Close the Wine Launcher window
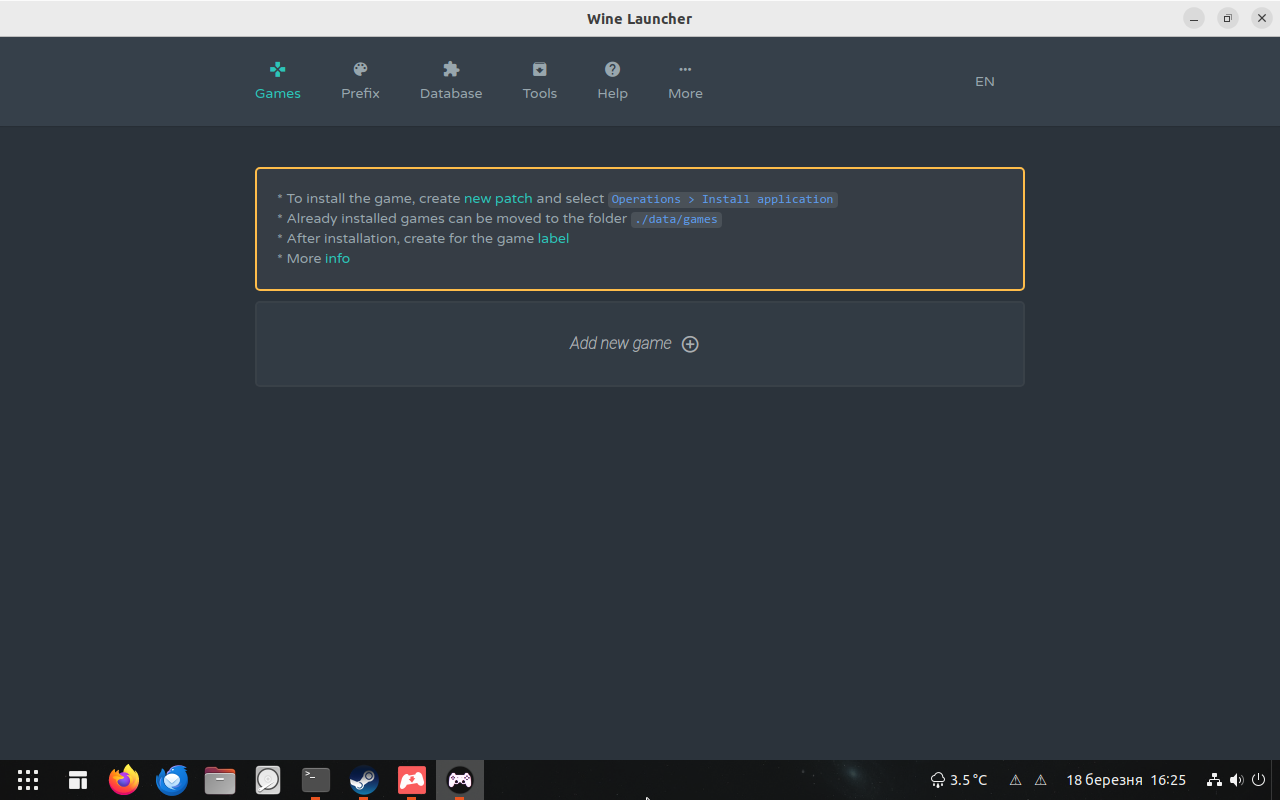 pyautogui.click(x=1262, y=18)
